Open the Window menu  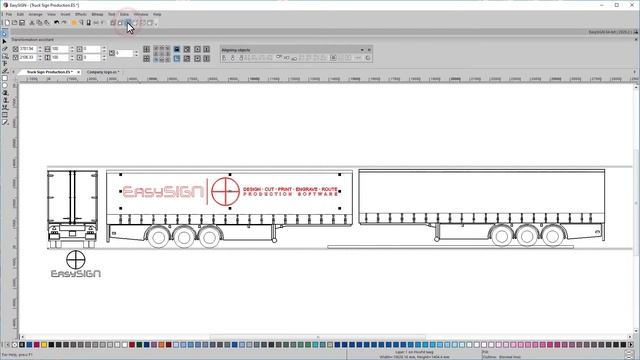pos(141,14)
